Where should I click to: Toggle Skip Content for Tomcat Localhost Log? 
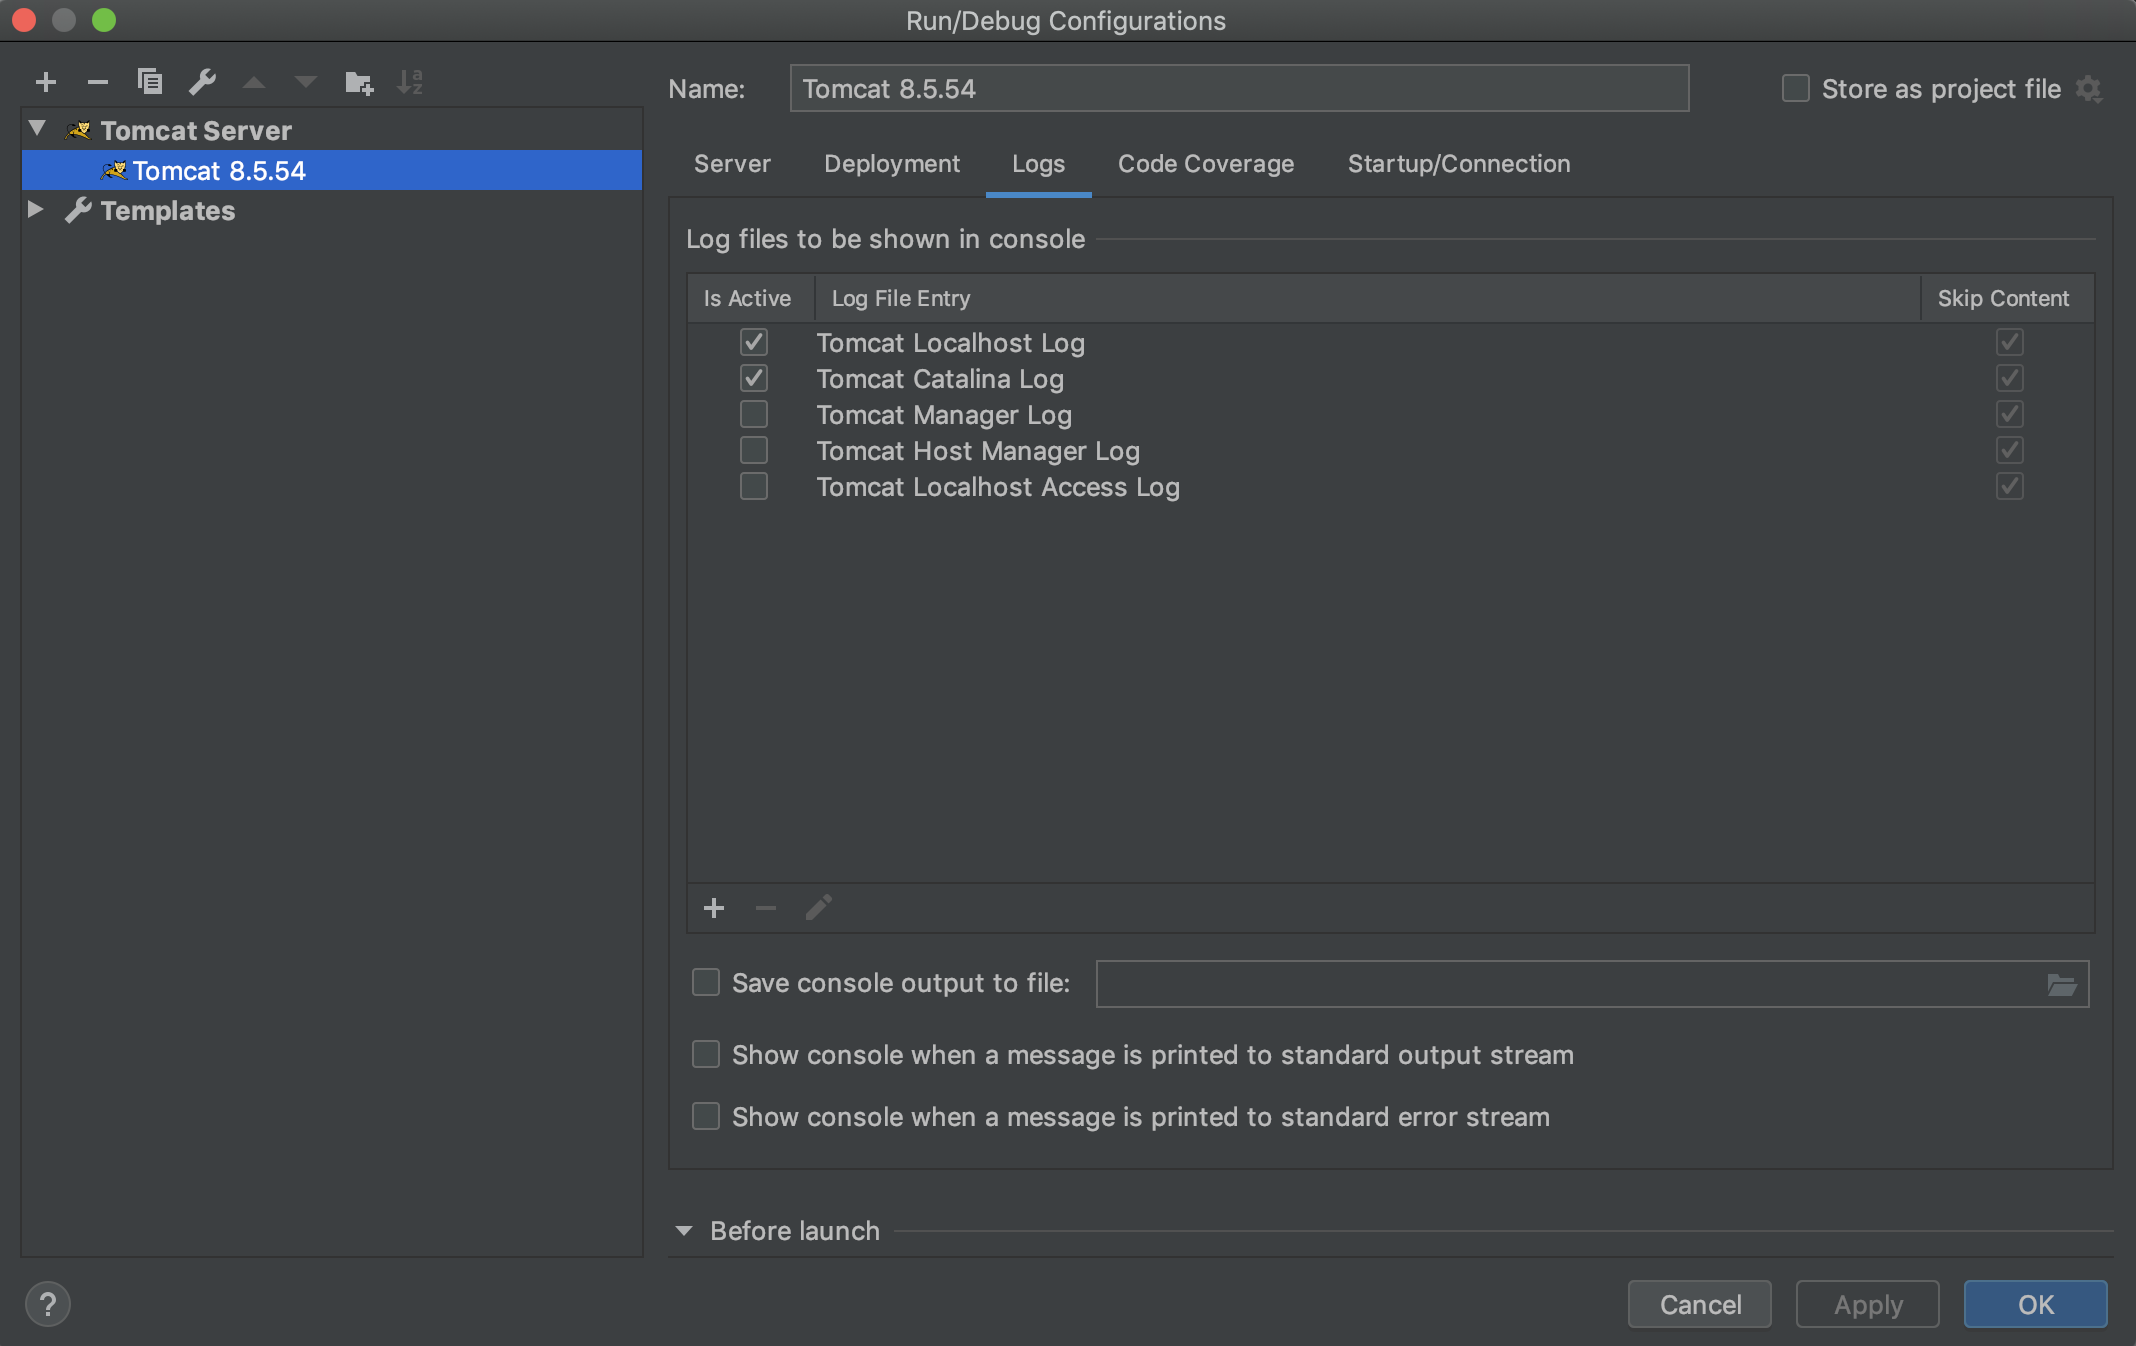coord(2010,342)
